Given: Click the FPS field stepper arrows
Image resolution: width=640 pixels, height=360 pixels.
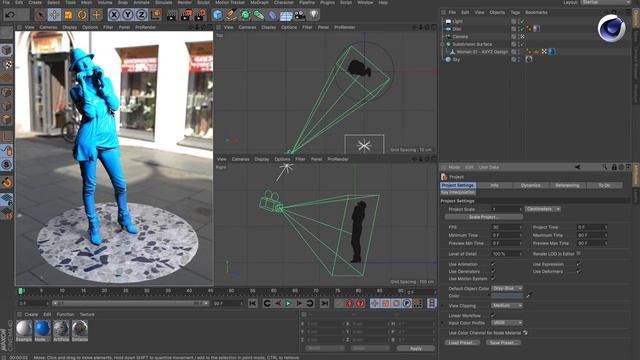Looking at the screenshot, I should (520, 227).
